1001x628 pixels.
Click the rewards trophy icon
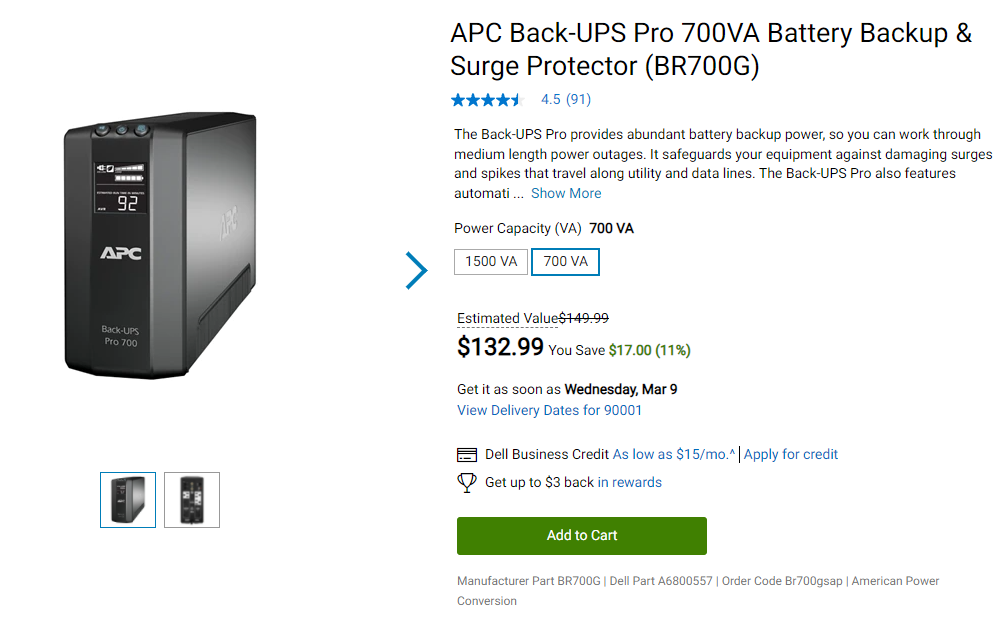pos(467,483)
